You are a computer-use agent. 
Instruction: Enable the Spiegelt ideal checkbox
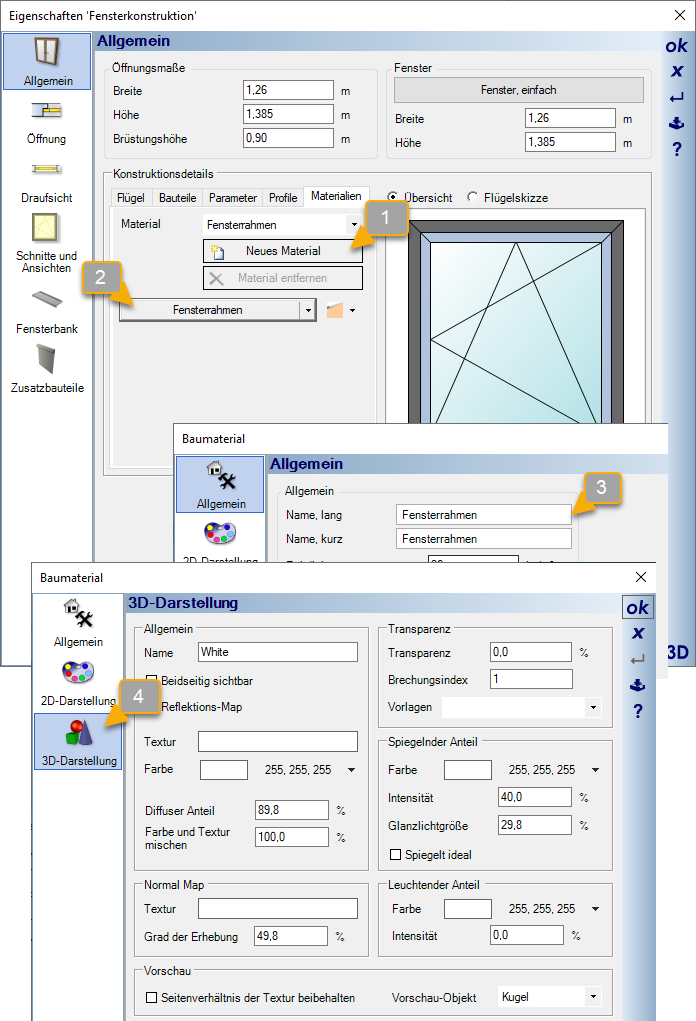(395, 855)
